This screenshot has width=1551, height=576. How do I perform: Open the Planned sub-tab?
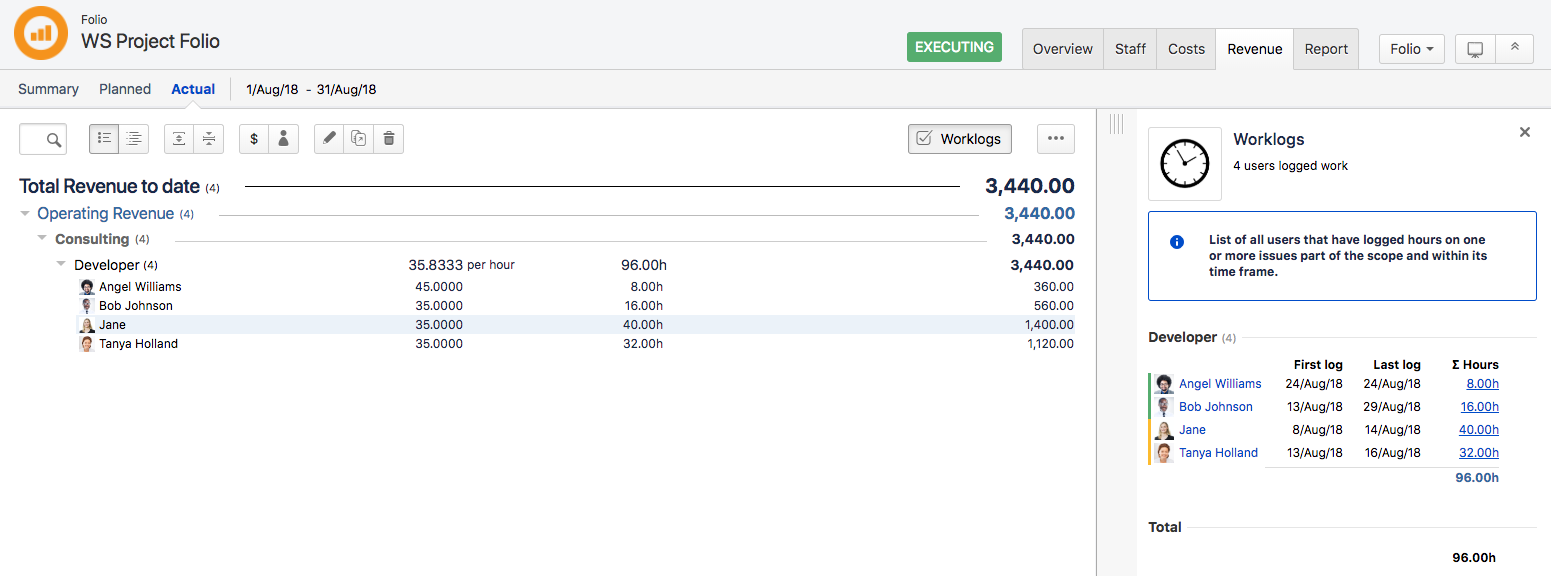pyautogui.click(x=125, y=89)
